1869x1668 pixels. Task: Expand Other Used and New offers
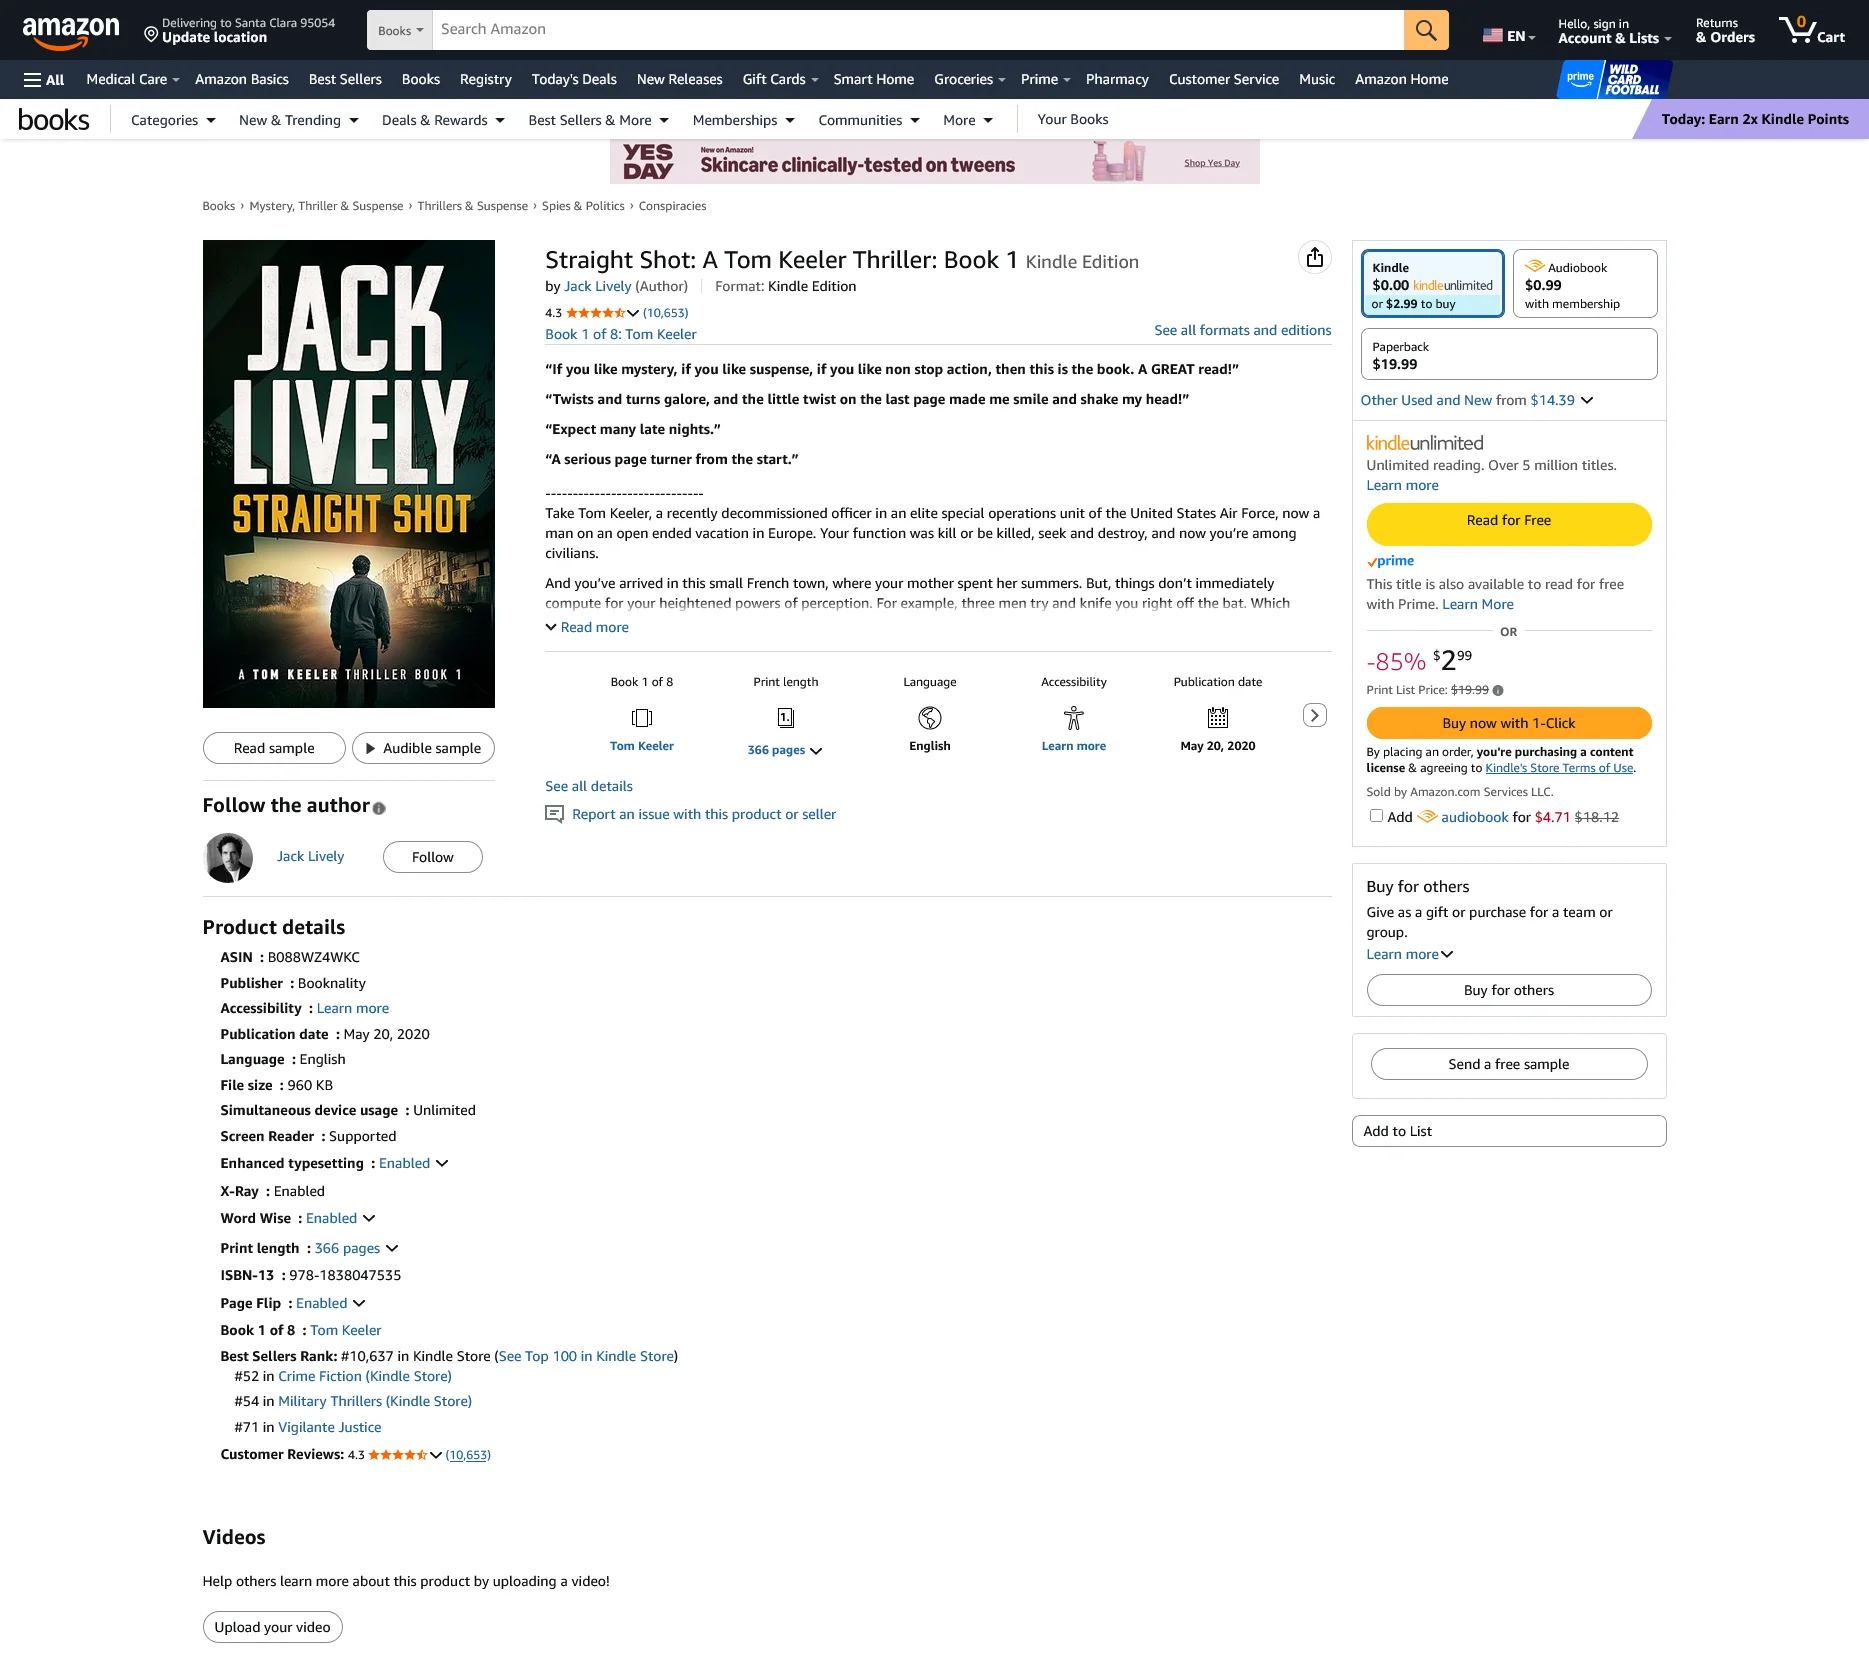(x=1476, y=400)
